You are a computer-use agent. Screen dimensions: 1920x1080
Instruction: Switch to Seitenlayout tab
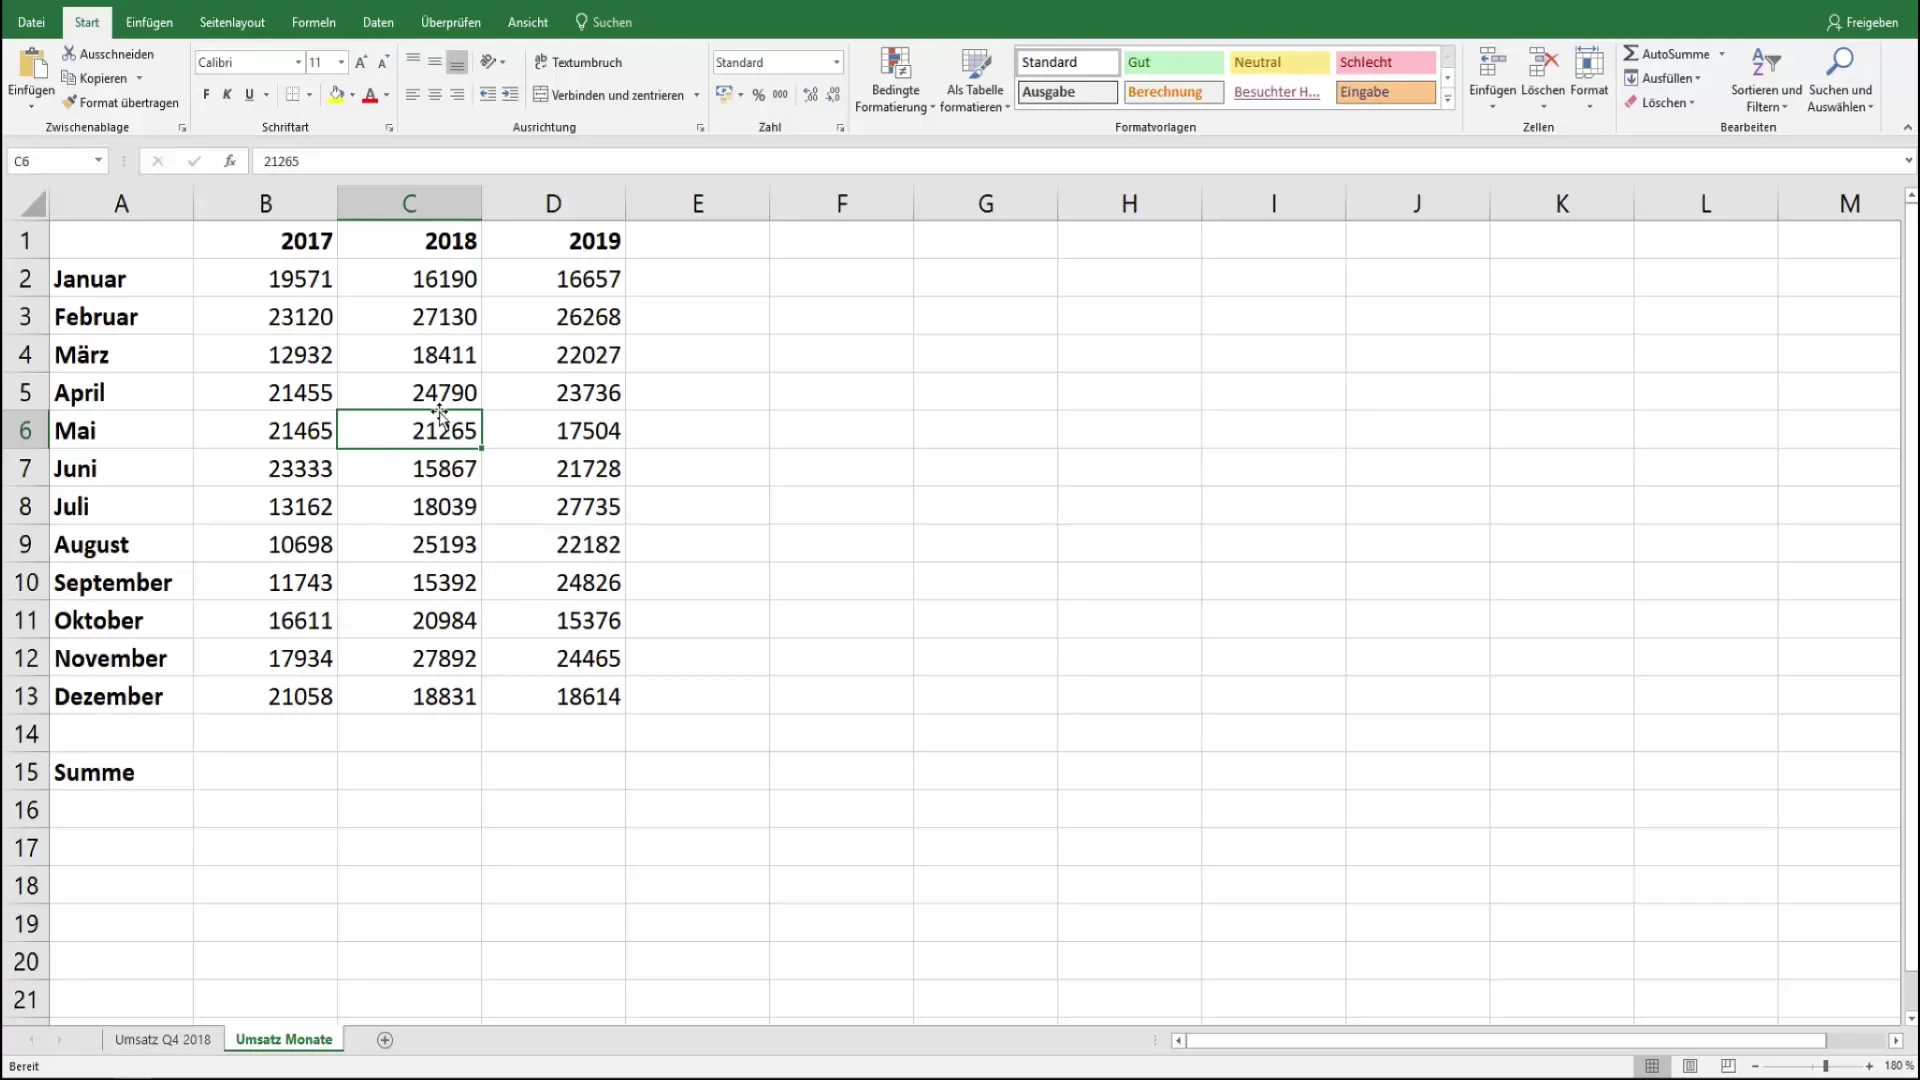point(232,22)
